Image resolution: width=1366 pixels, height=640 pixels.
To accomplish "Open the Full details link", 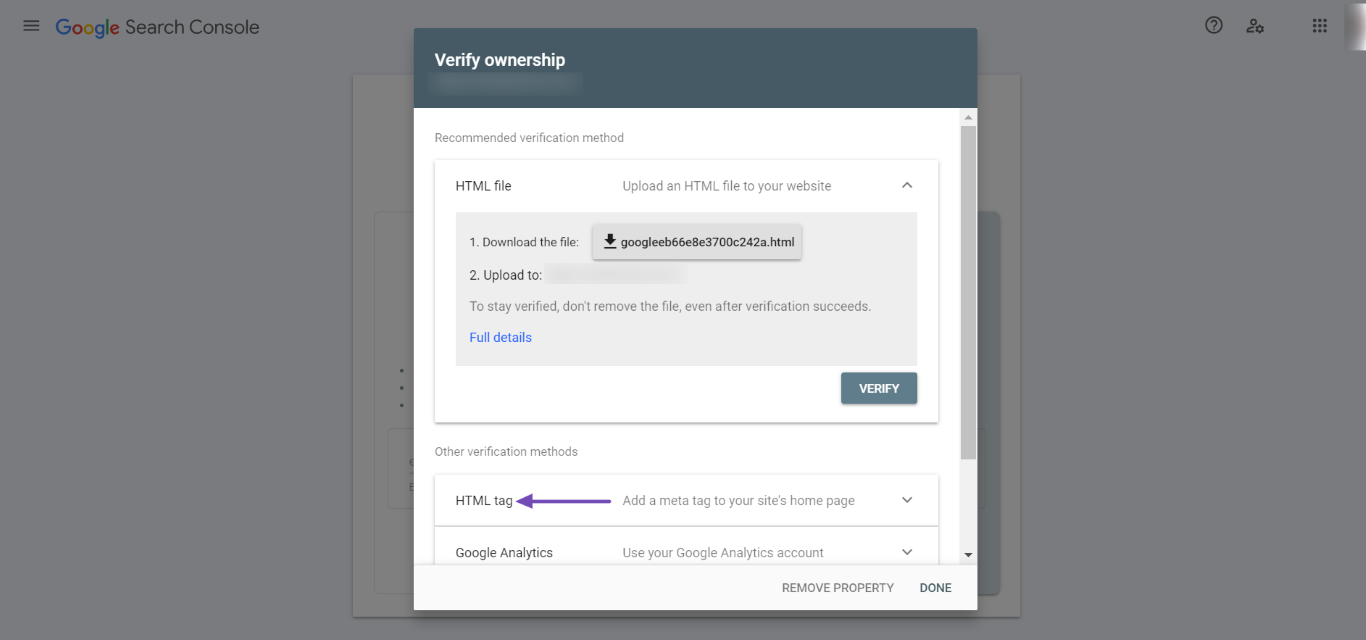I will (500, 337).
